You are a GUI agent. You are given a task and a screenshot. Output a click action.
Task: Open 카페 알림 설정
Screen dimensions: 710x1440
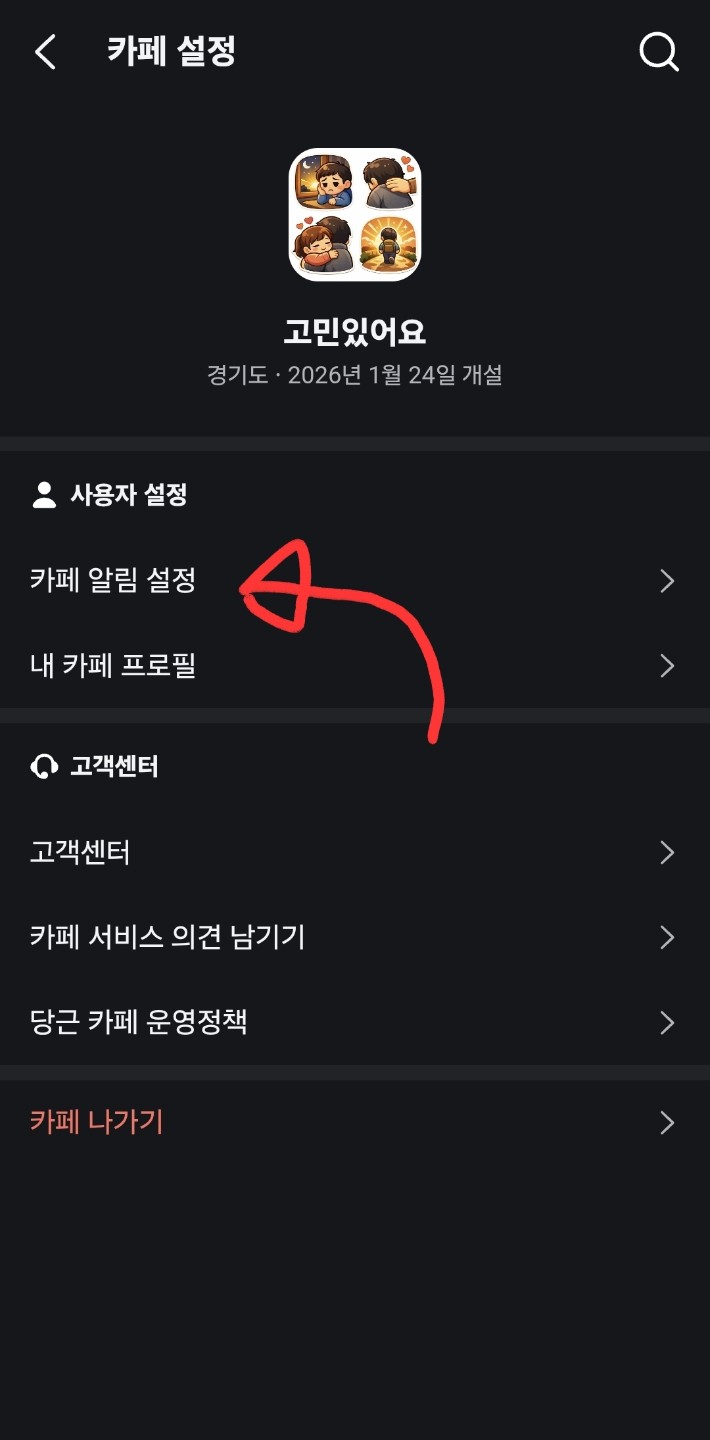coord(355,581)
